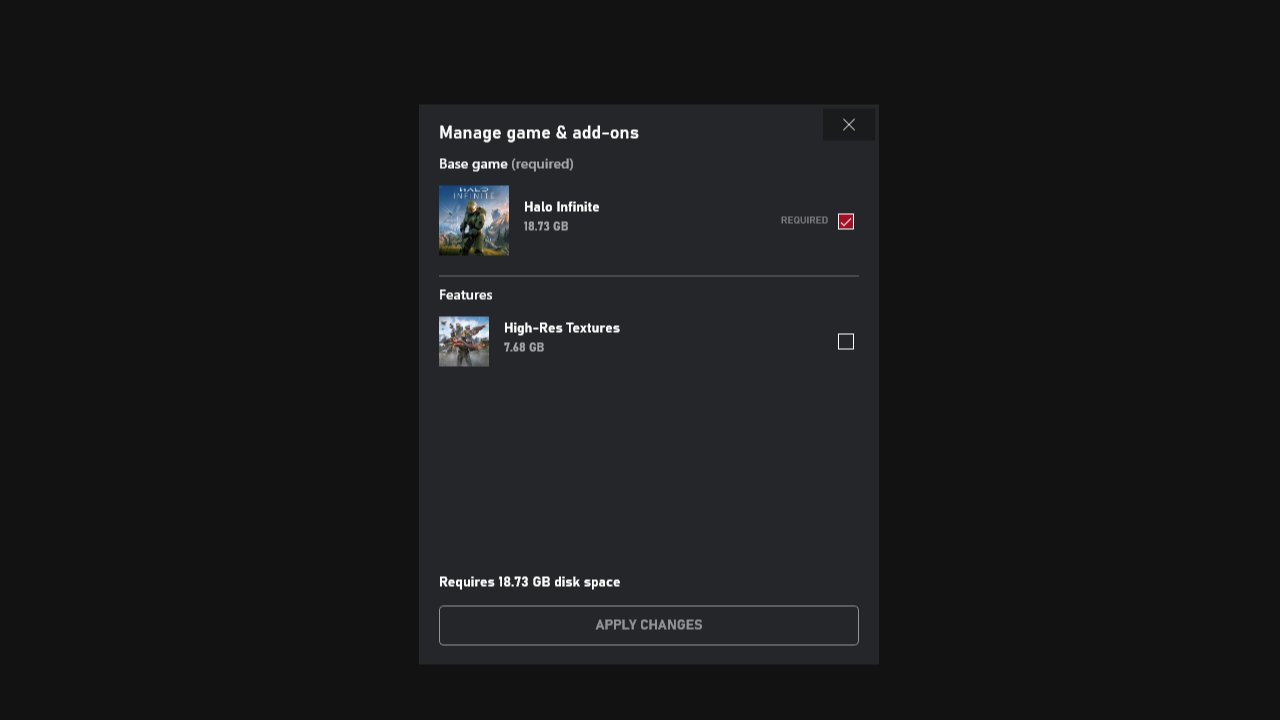Click the Halo Infinite title text
This screenshot has width=1280, height=720.
coord(562,207)
